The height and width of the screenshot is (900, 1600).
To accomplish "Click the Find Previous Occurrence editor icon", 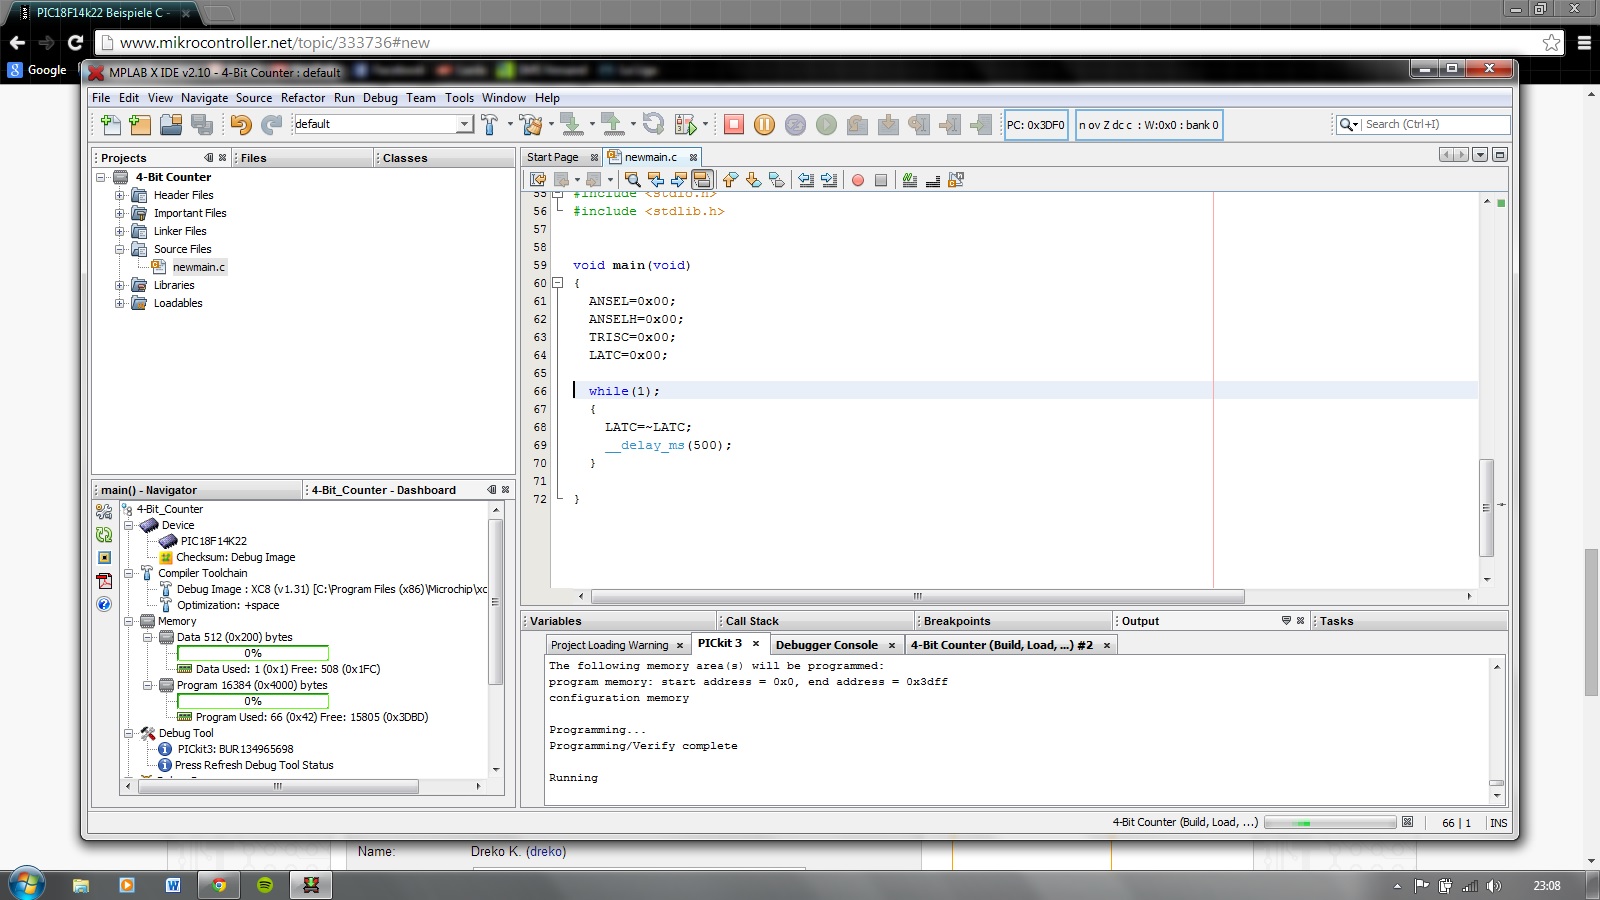I will [x=656, y=180].
